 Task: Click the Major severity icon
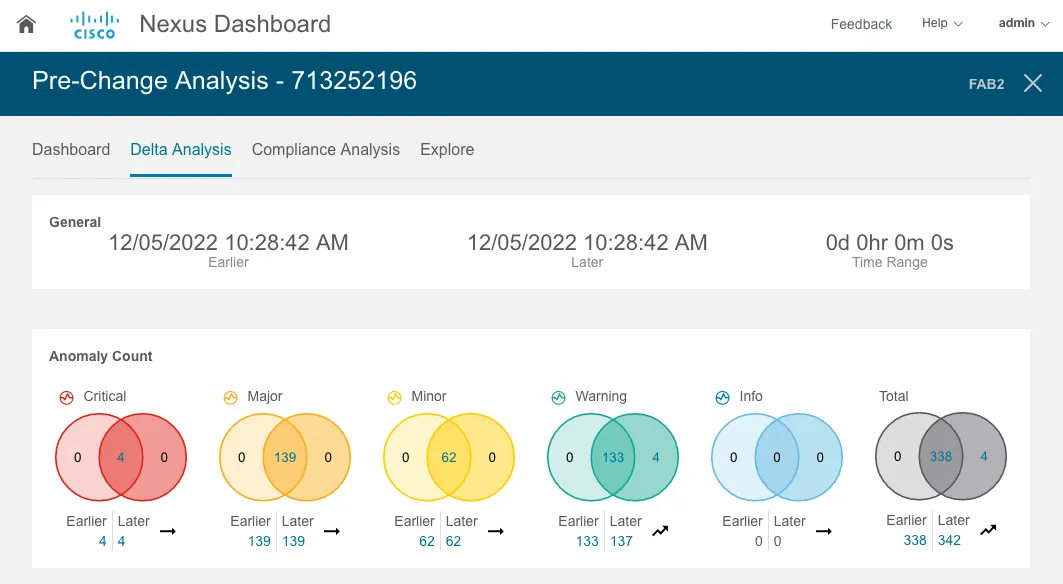click(230, 397)
